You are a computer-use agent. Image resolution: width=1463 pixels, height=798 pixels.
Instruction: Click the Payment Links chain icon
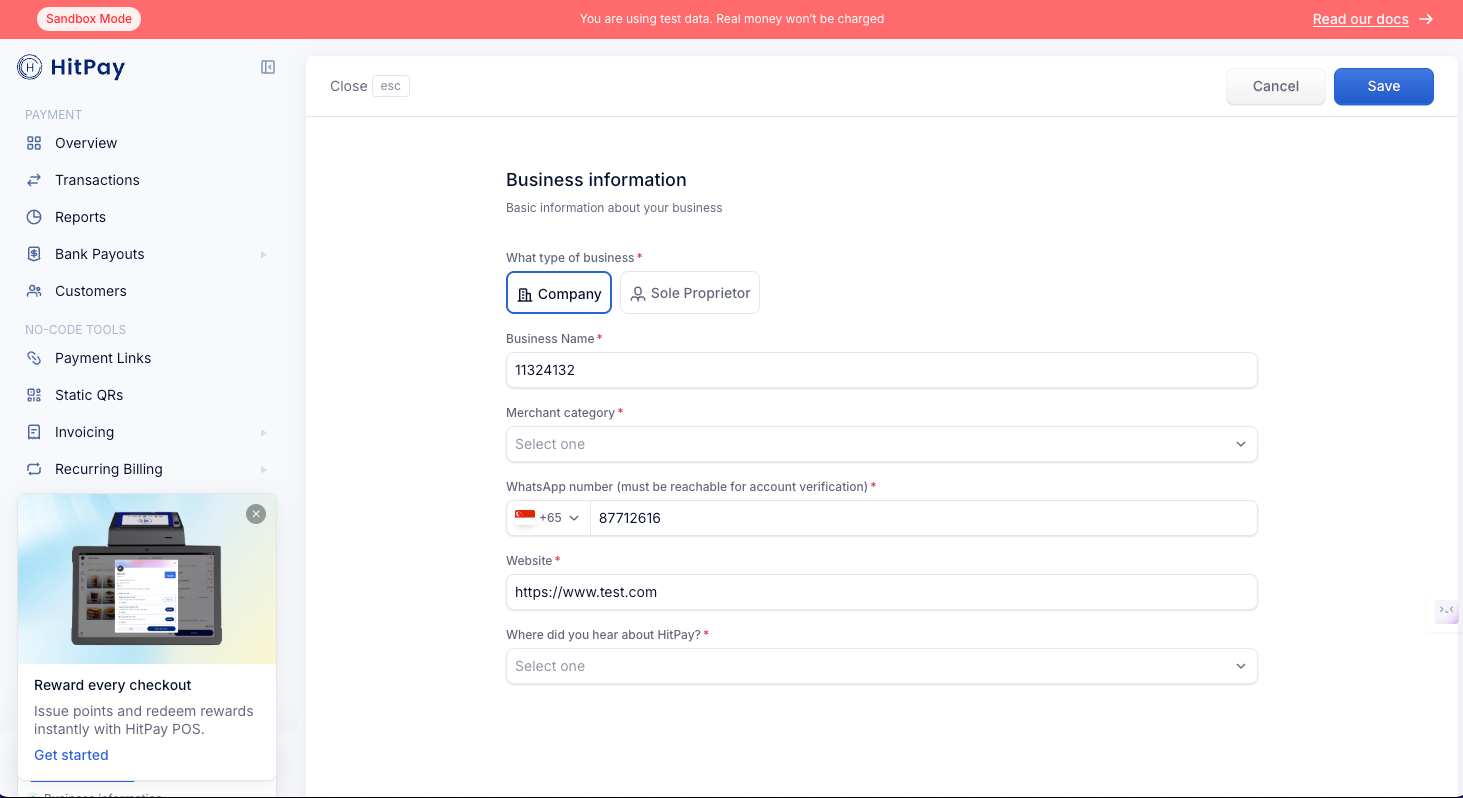click(x=34, y=358)
